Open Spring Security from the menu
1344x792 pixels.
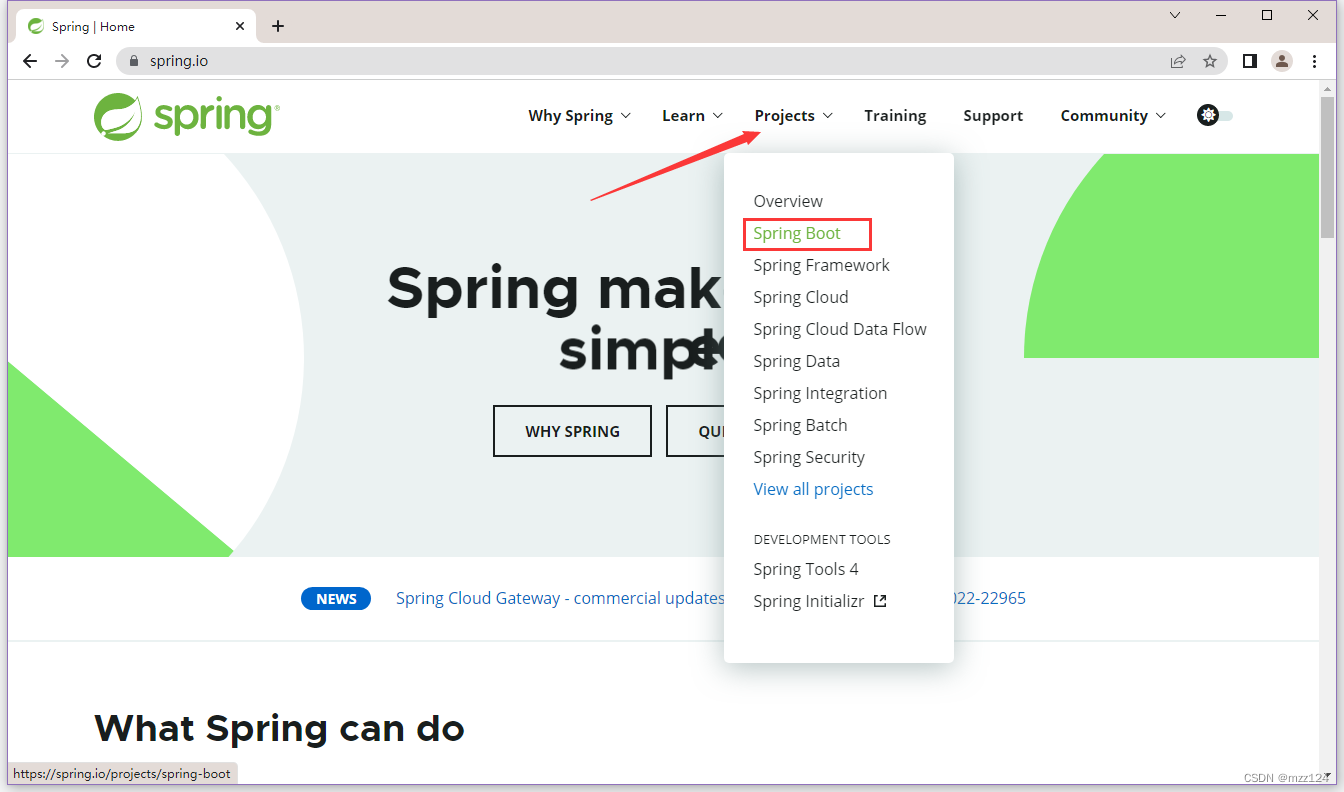point(809,457)
